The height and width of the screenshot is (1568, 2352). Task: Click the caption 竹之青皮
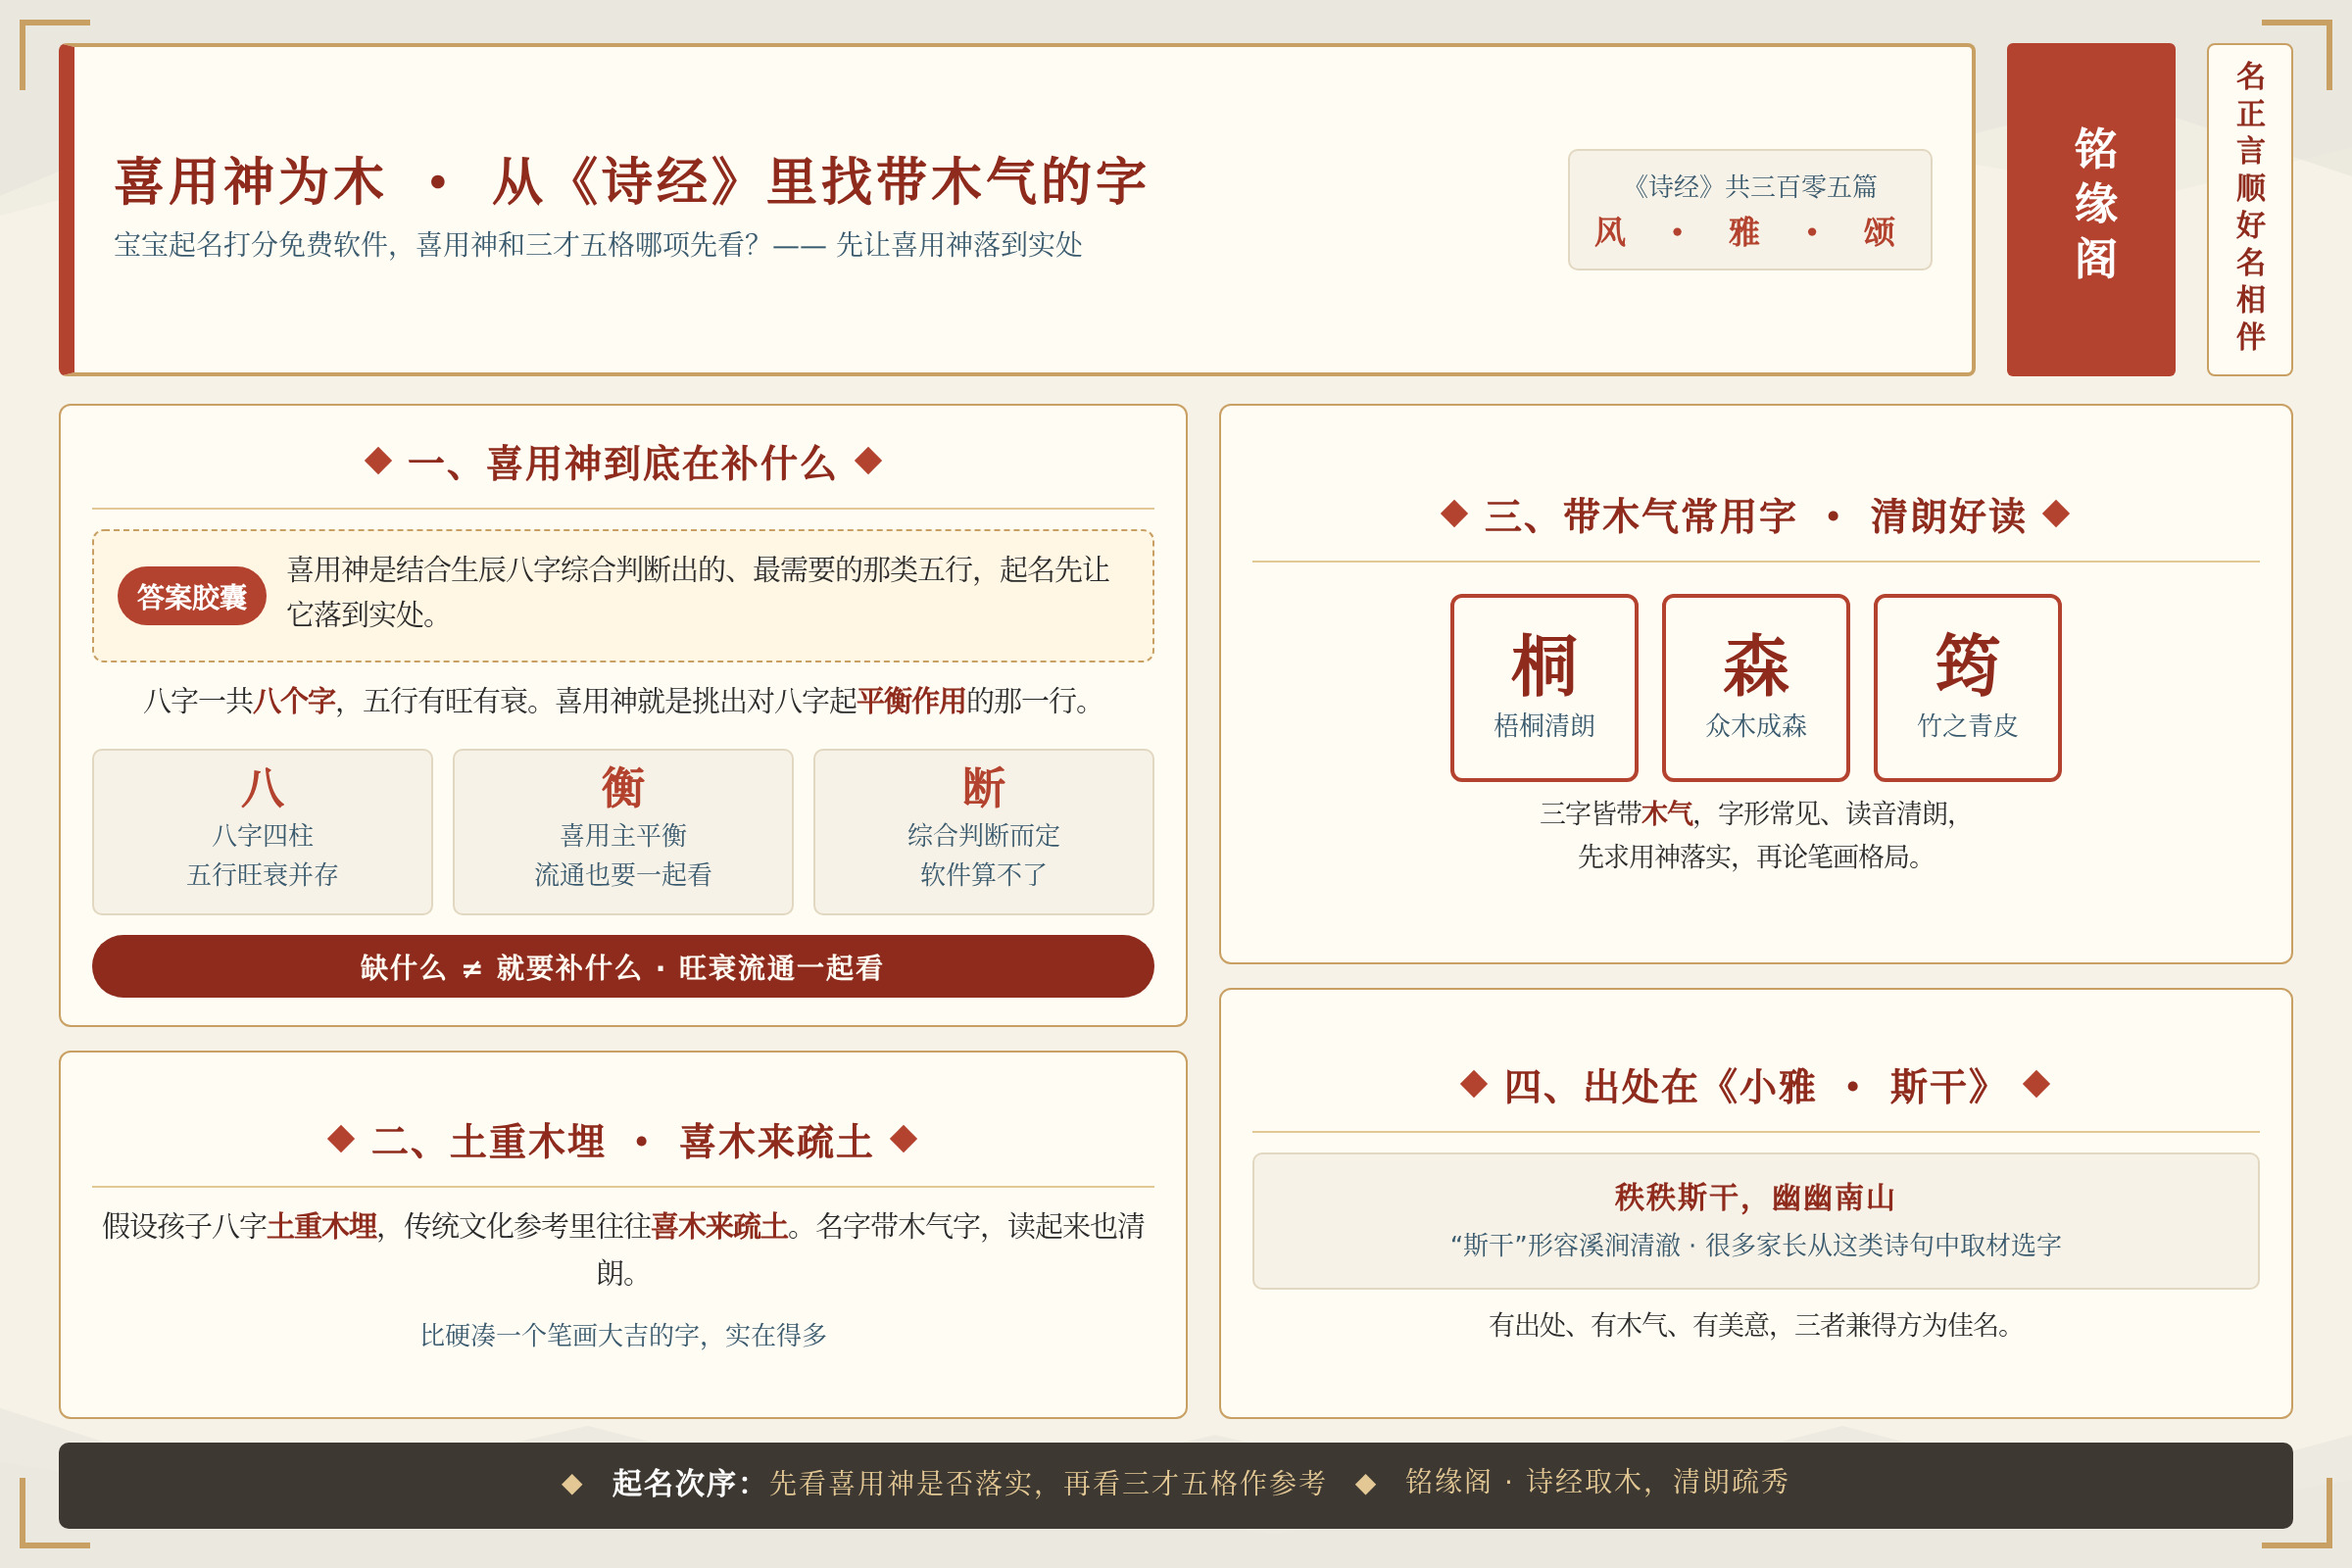pos(1967,725)
